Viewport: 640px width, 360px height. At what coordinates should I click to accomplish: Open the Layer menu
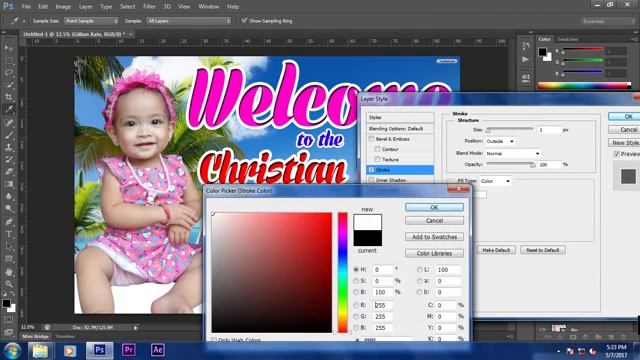[x=85, y=7]
